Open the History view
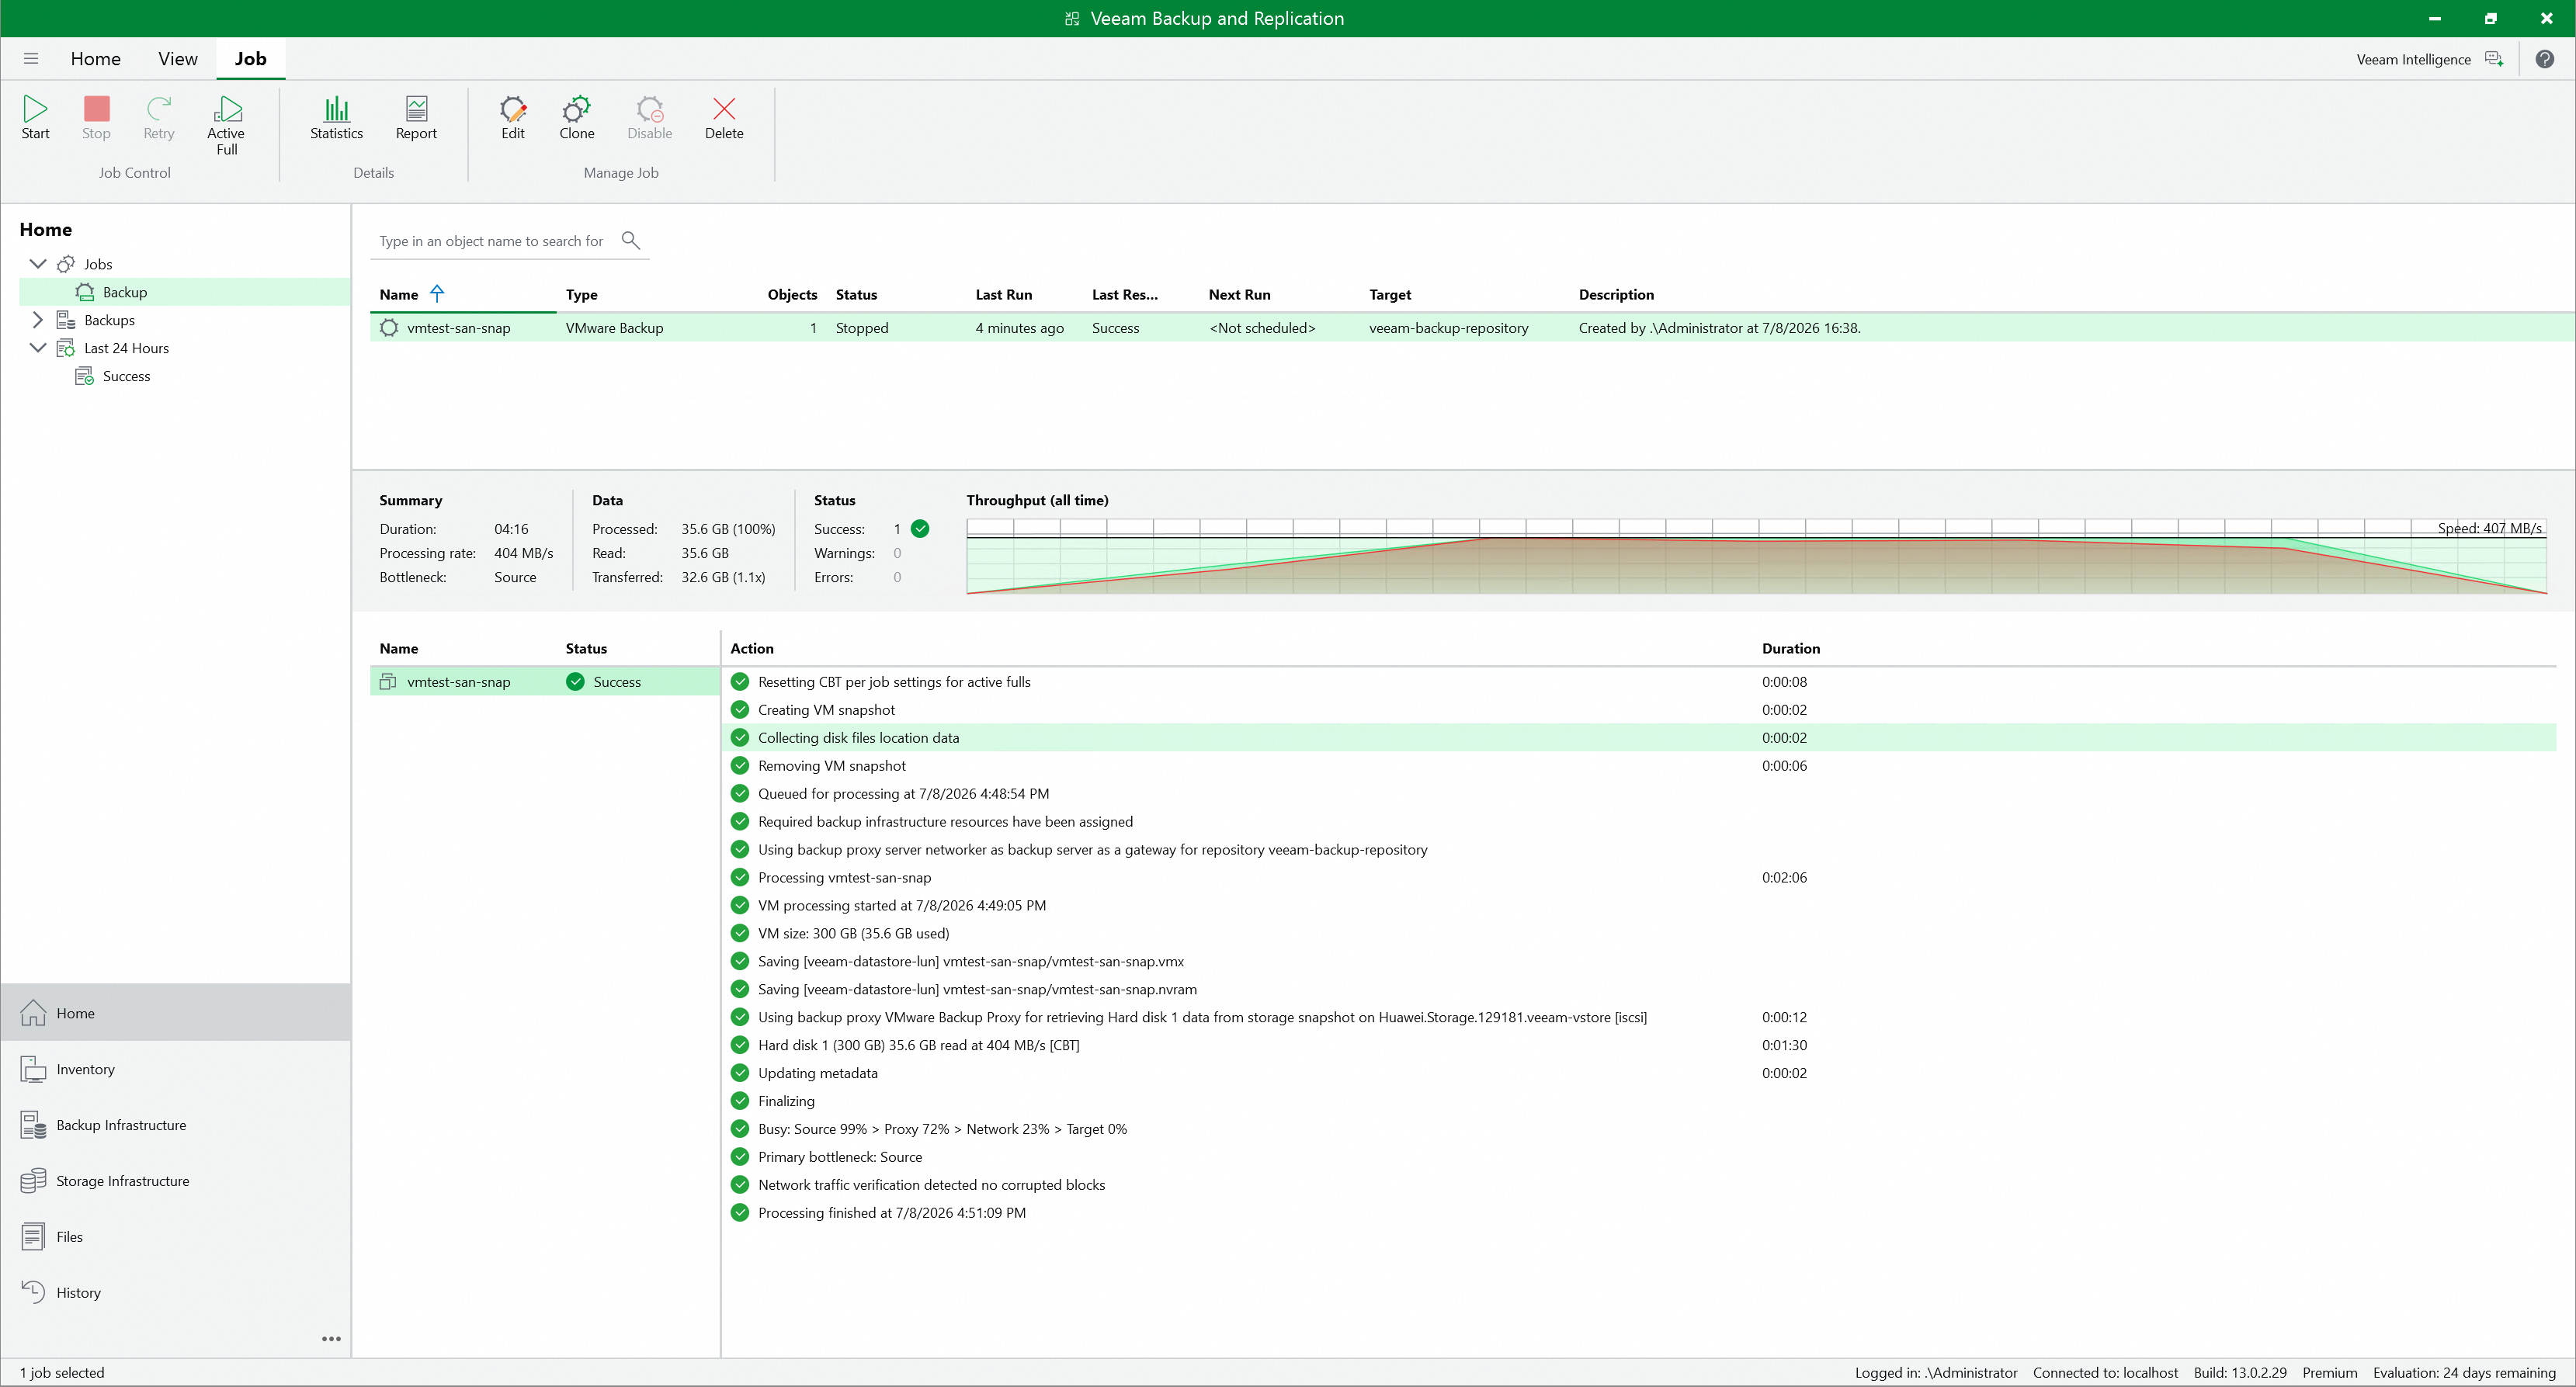Image resolution: width=2576 pixels, height=1387 pixels. pyautogui.click(x=176, y=1293)
